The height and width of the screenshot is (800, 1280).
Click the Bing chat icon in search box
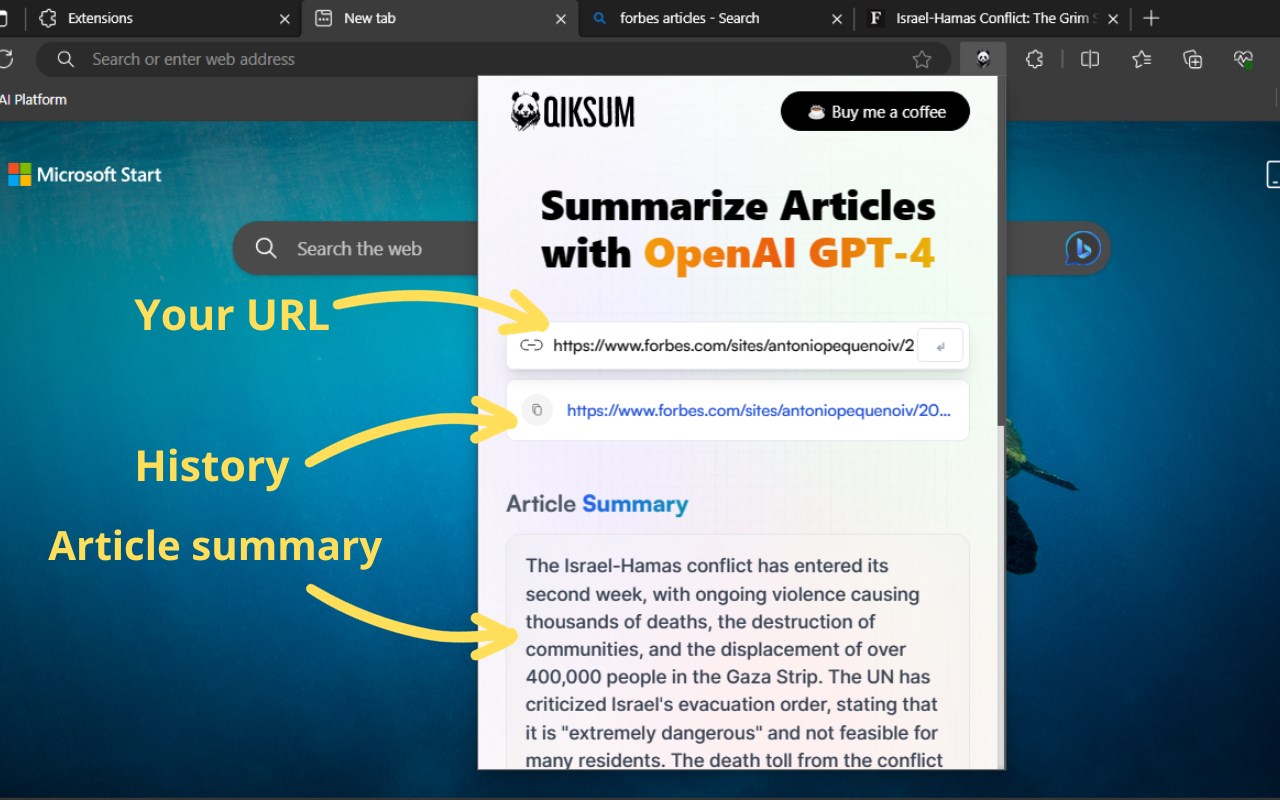[x=1082, y=248]
